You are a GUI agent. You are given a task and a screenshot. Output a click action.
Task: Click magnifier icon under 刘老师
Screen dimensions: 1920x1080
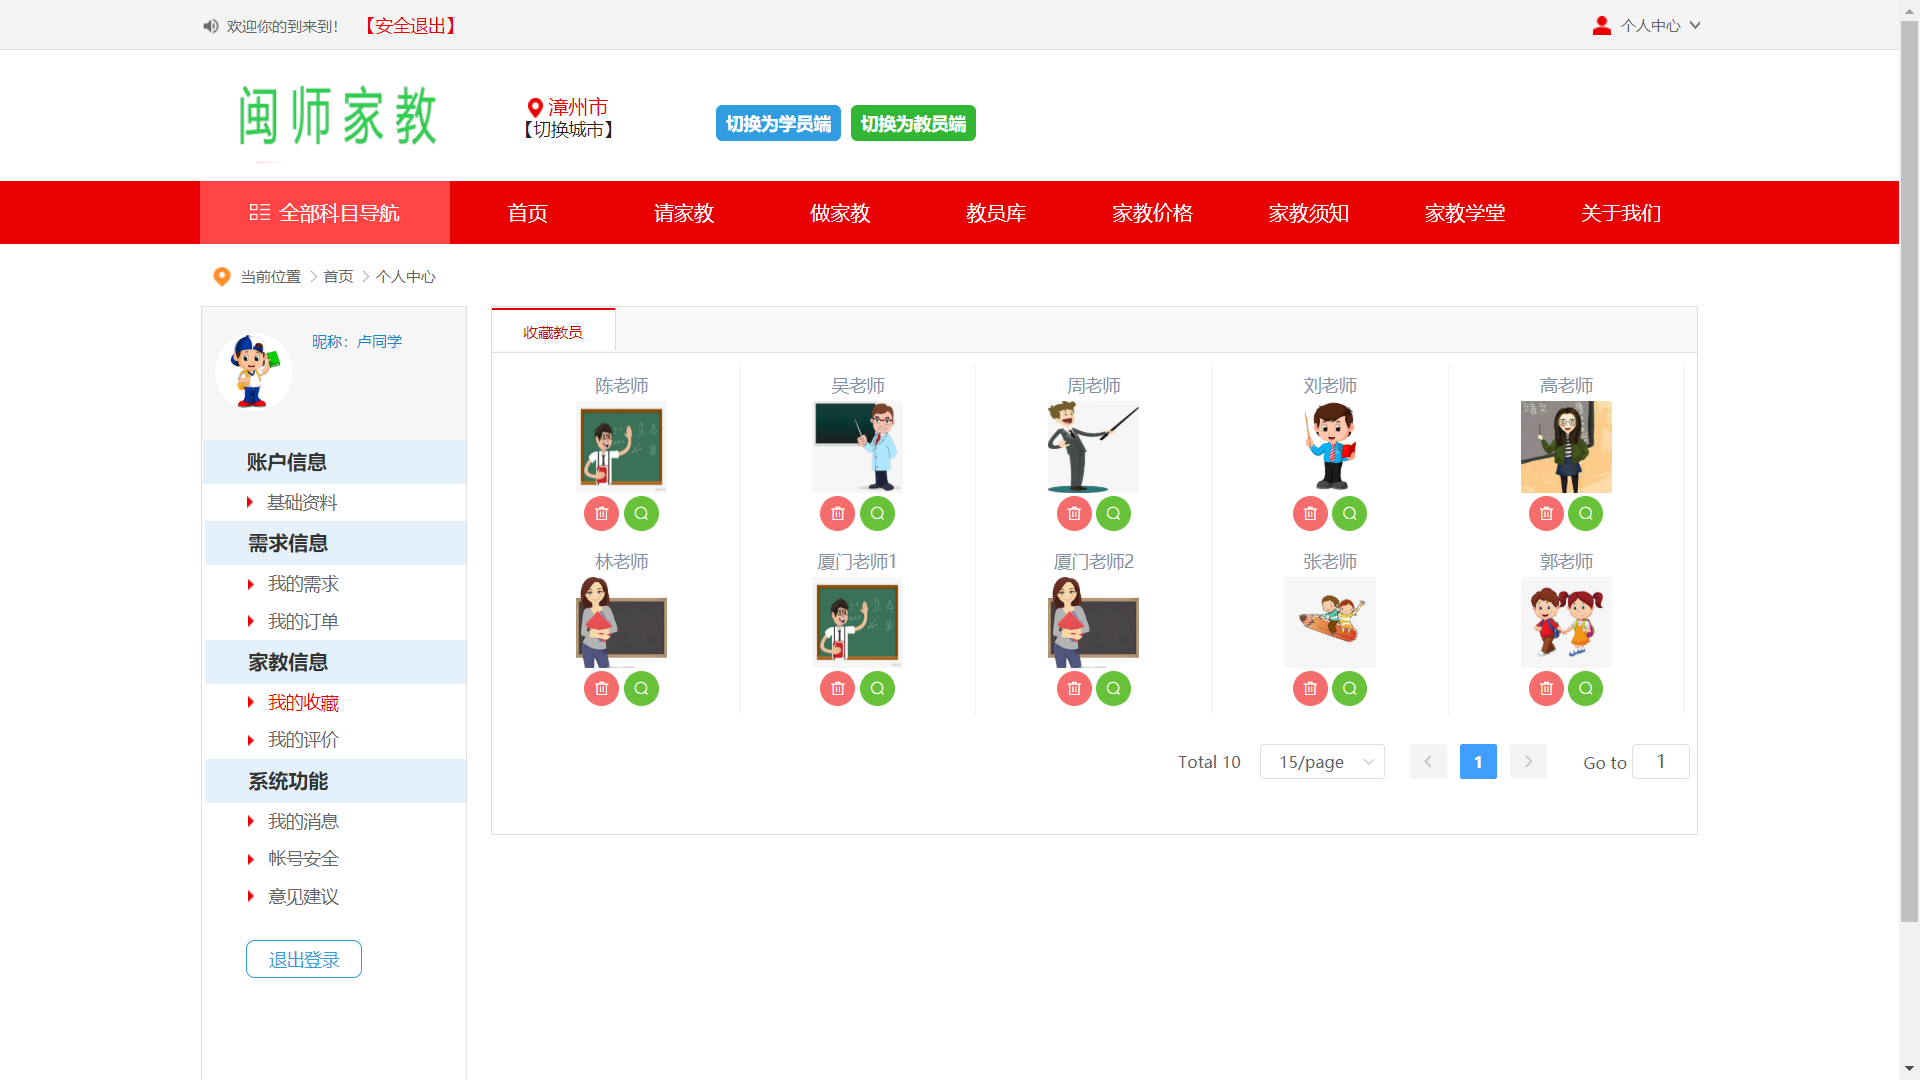[1349, 514]
